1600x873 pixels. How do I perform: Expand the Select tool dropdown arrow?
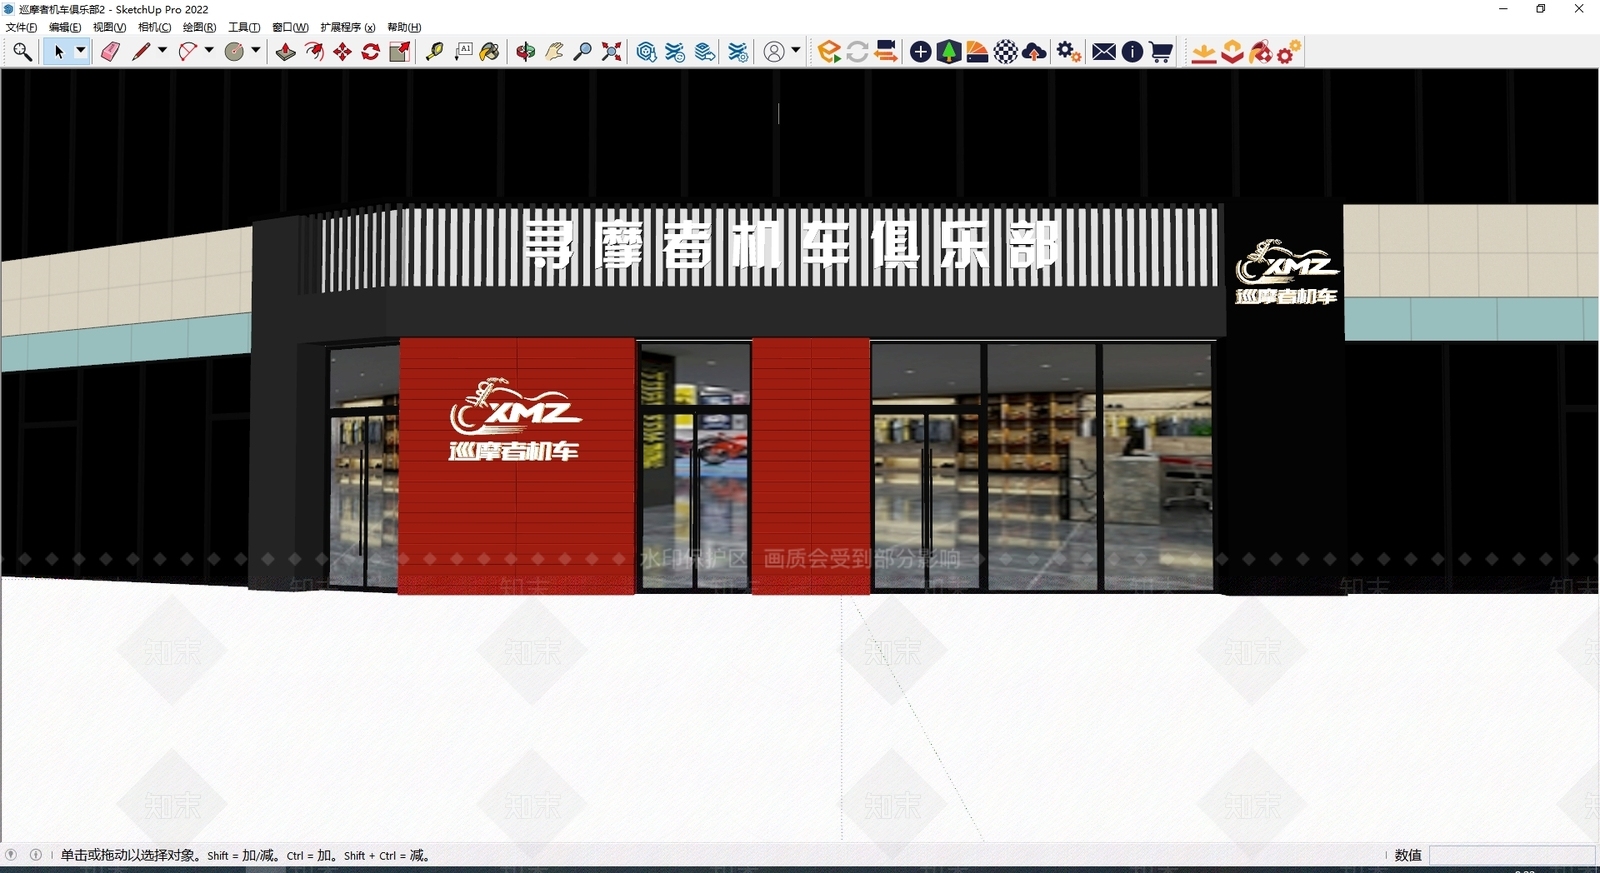81,51
